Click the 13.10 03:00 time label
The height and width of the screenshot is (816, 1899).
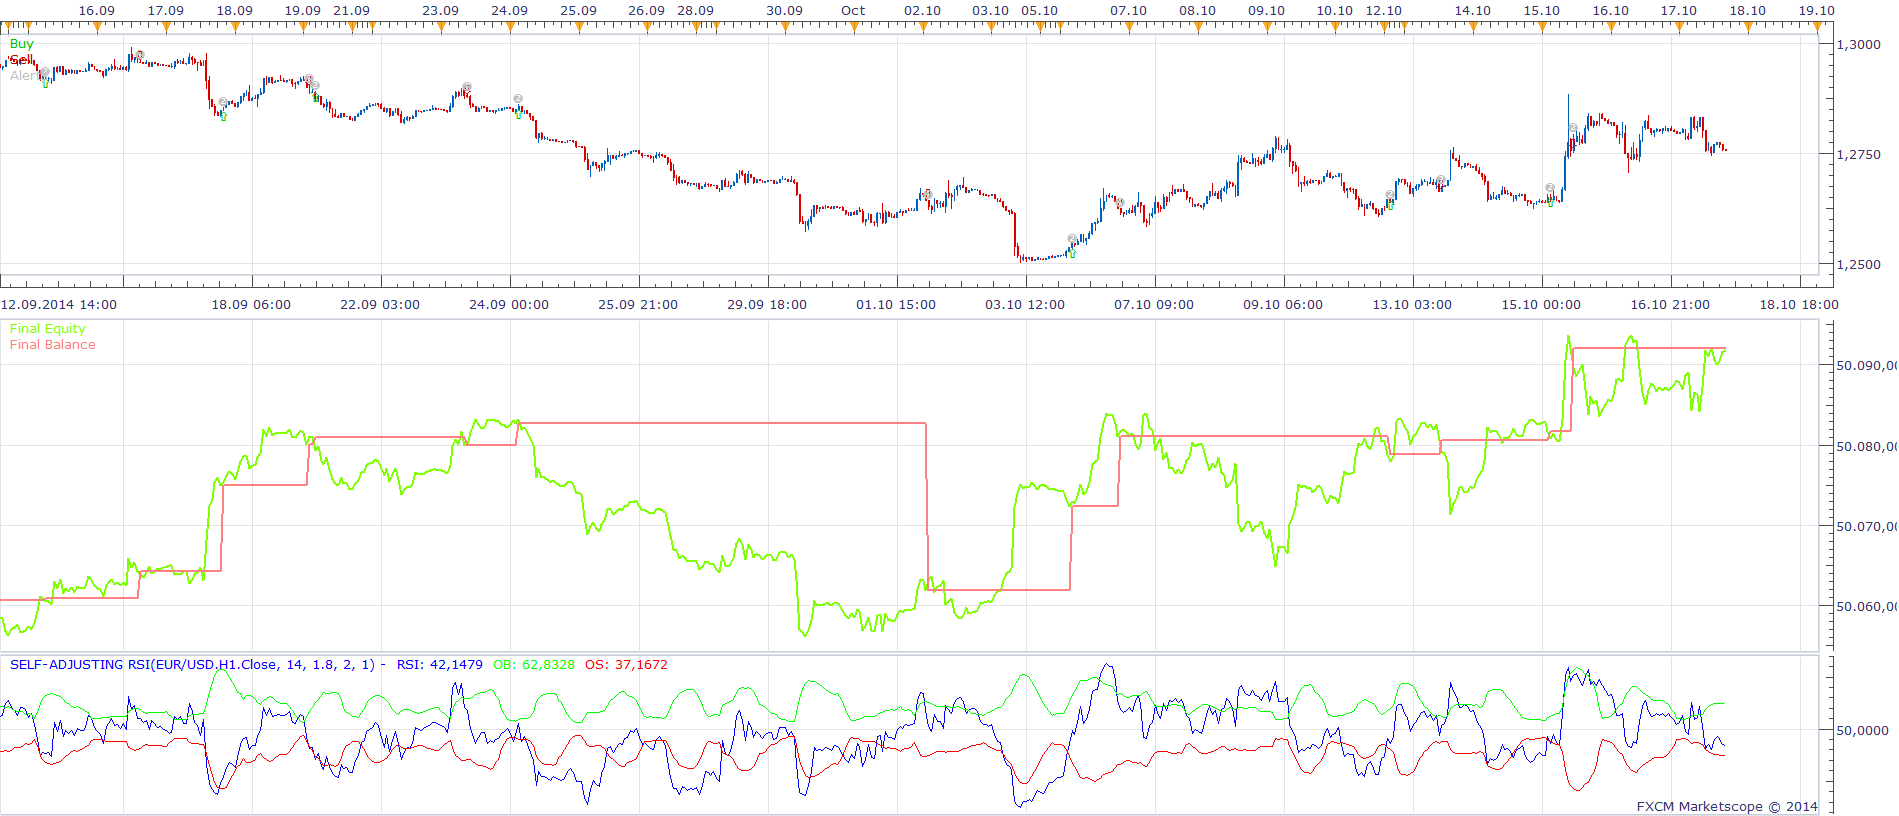(1412, 304)
